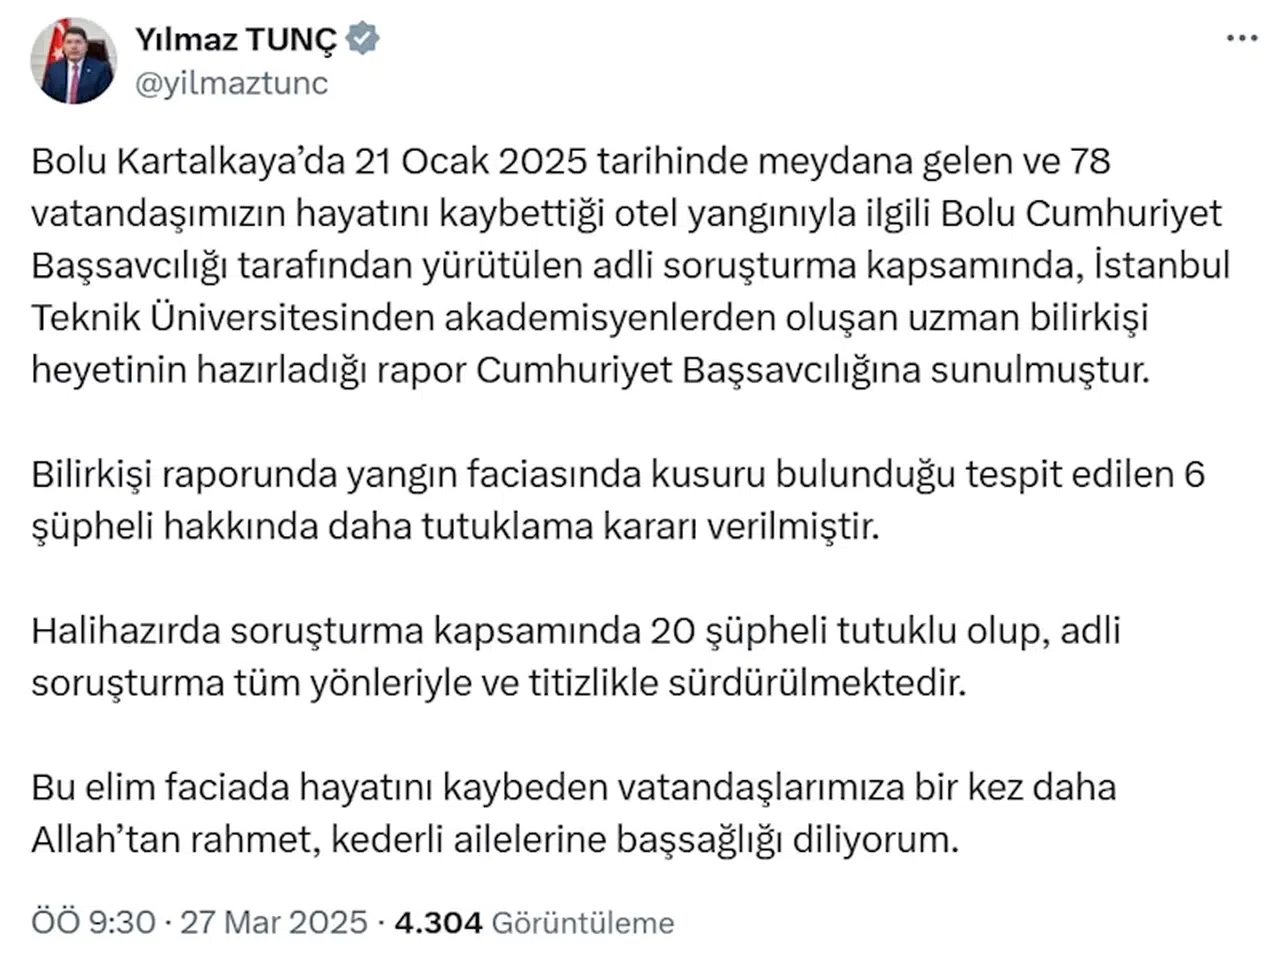The image size is (1280, 977).
Task: Click the blue verified badge
Action: tap(362, 40)
